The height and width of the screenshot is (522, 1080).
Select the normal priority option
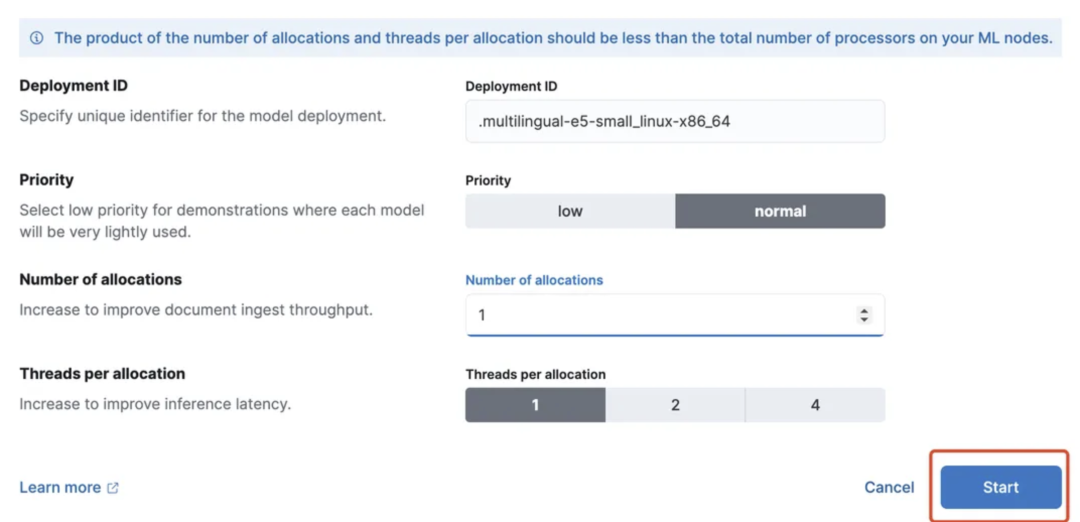(x=780, y=211)
